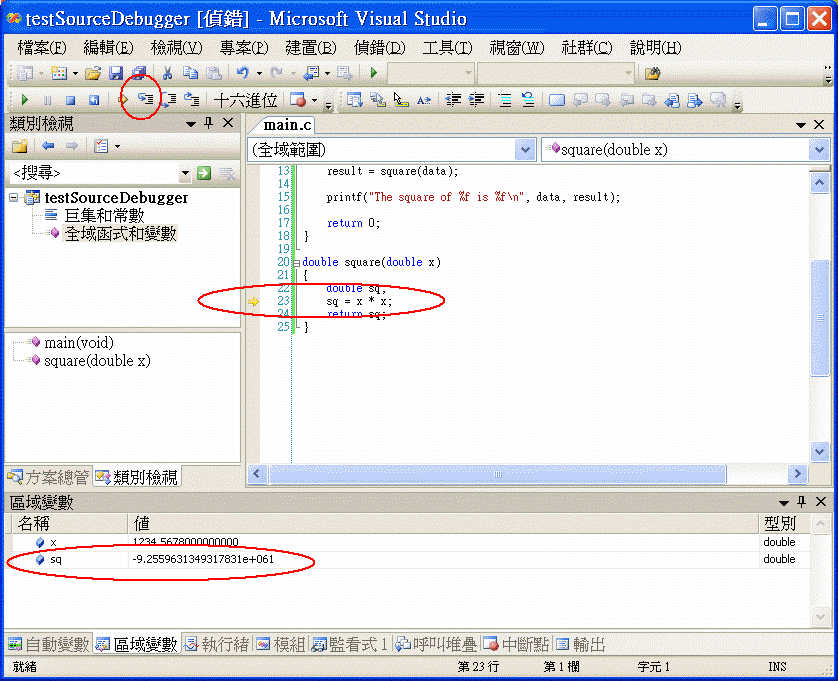The width and height of the screenshot is (838, 681).
Task: Open the Class View window position menu
Action: (191, 124)
